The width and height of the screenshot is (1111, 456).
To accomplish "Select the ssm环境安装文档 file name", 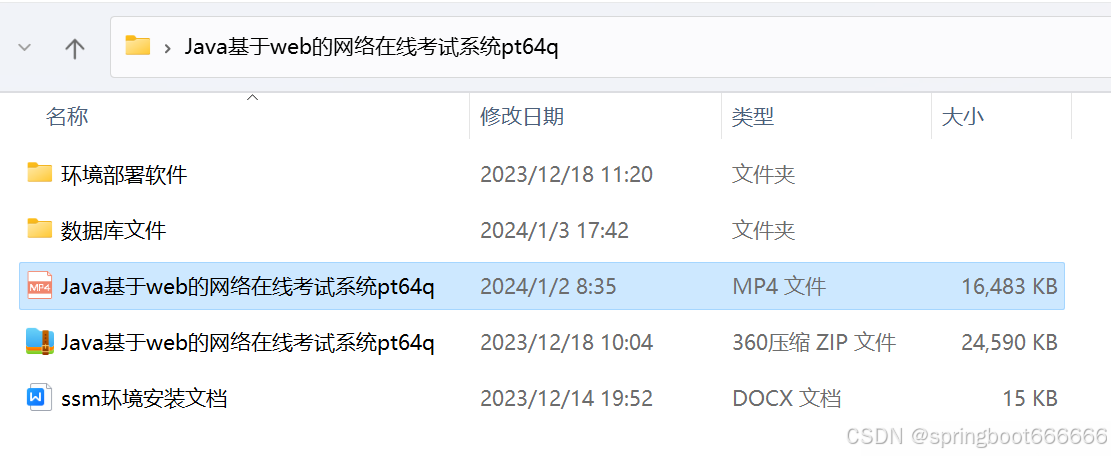I will [144, 399].
